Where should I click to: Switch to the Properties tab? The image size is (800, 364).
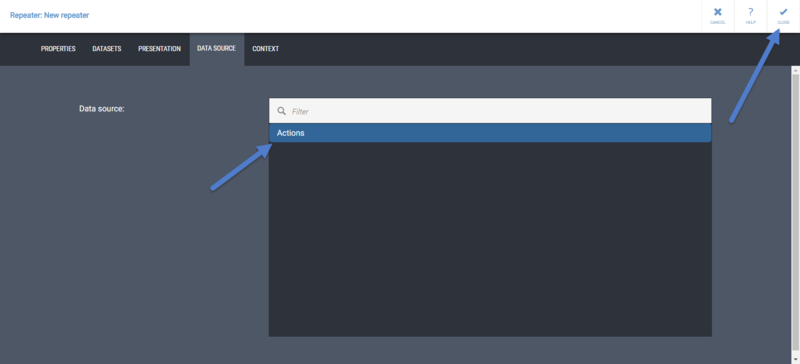click(58, 49)
